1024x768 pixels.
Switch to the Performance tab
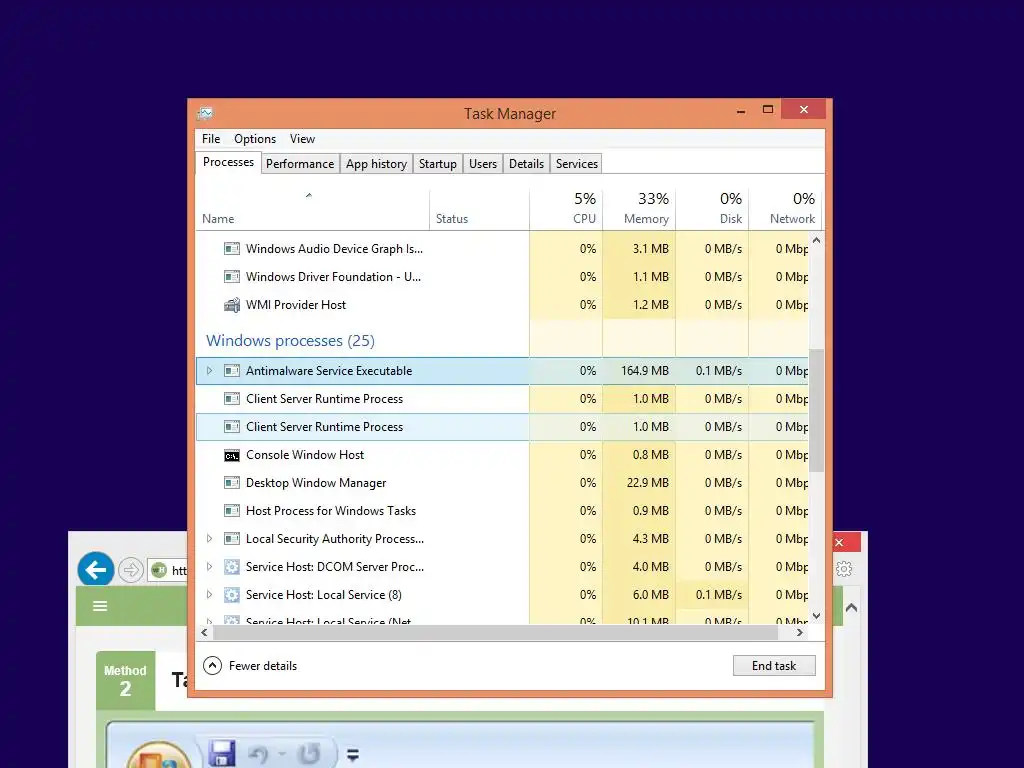tap(300, 164)
